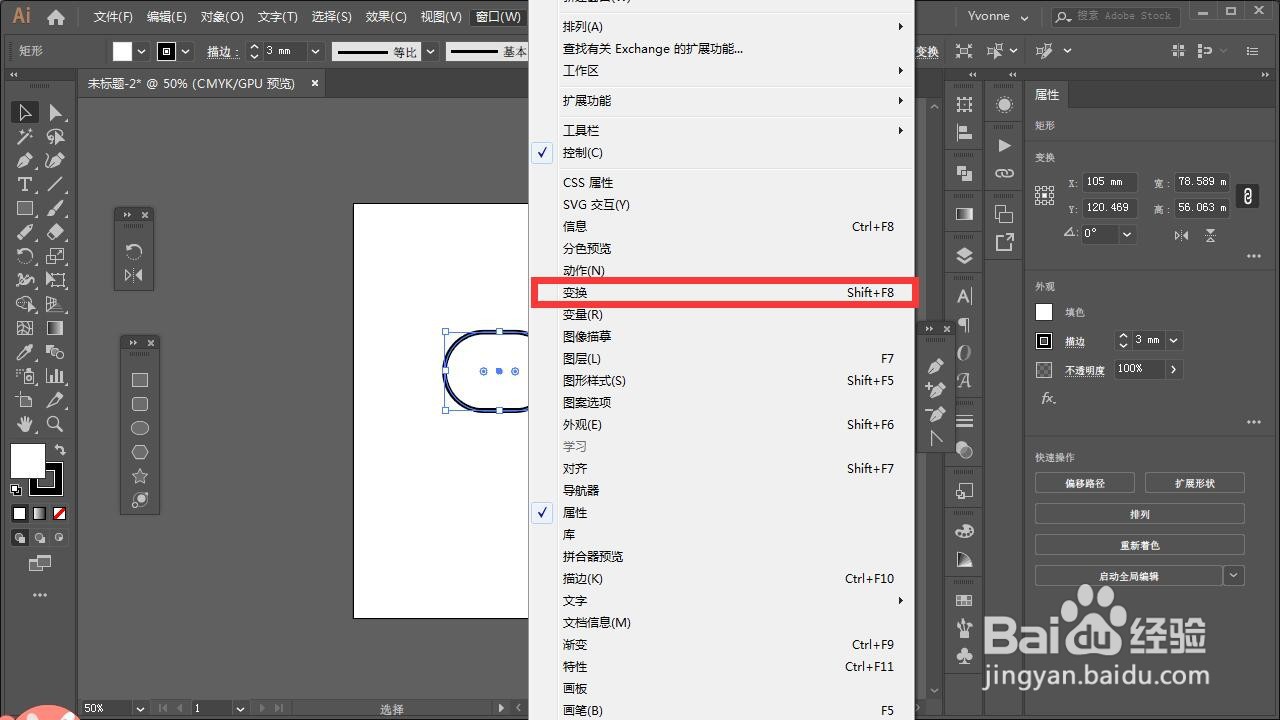Click the 重新着色 button
Screen dimensions: 1280x720
pos(1139,545)
